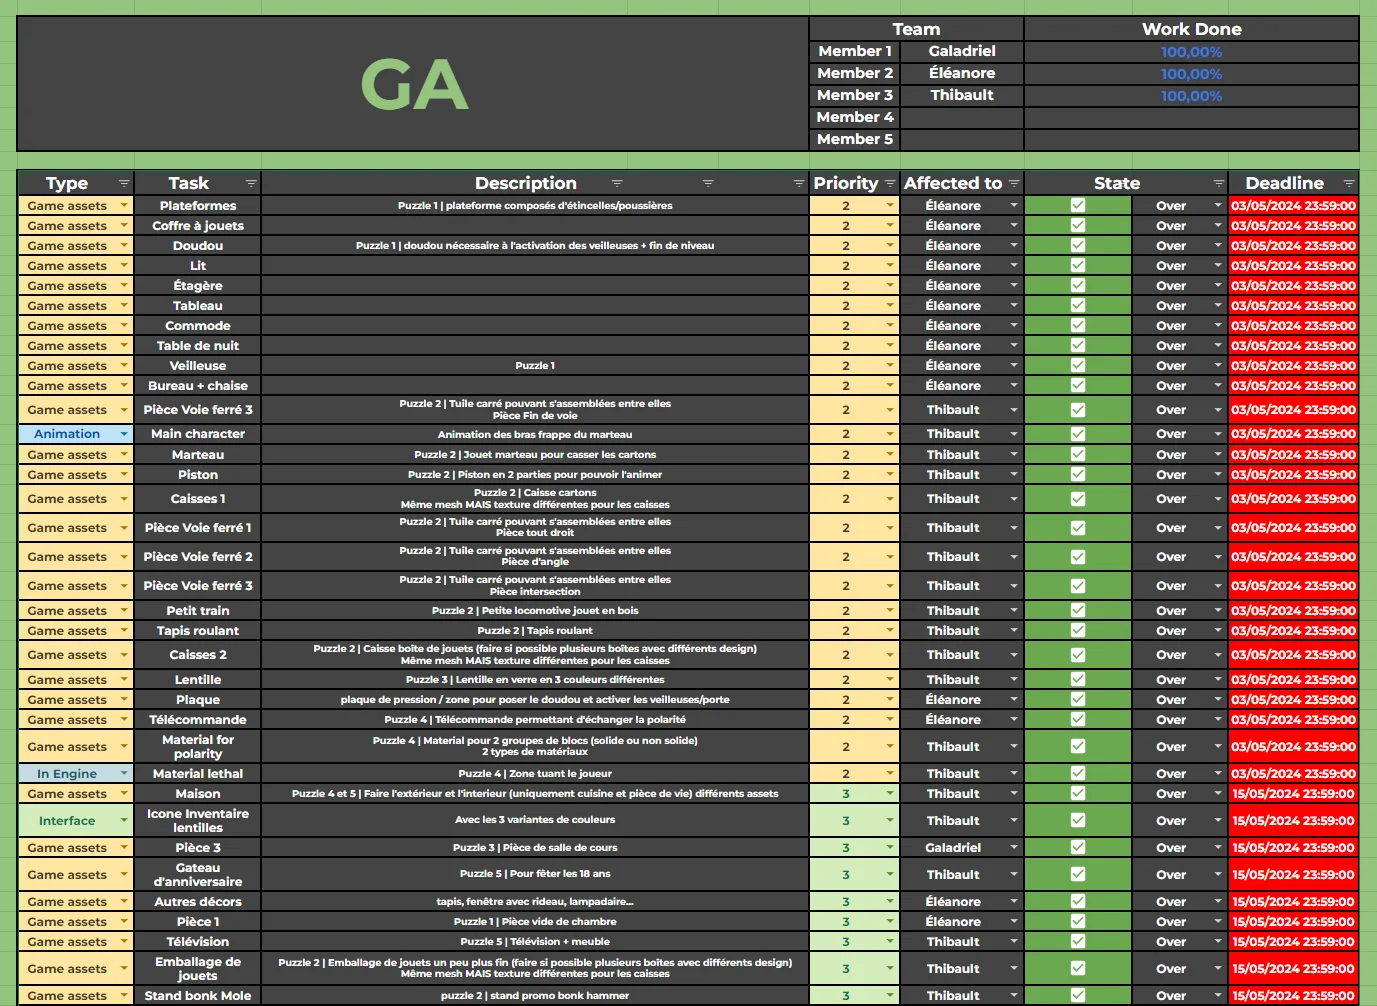
Task: Open the Type dropdown for Gateau d'anniversaire
Action: coord(124,874)
